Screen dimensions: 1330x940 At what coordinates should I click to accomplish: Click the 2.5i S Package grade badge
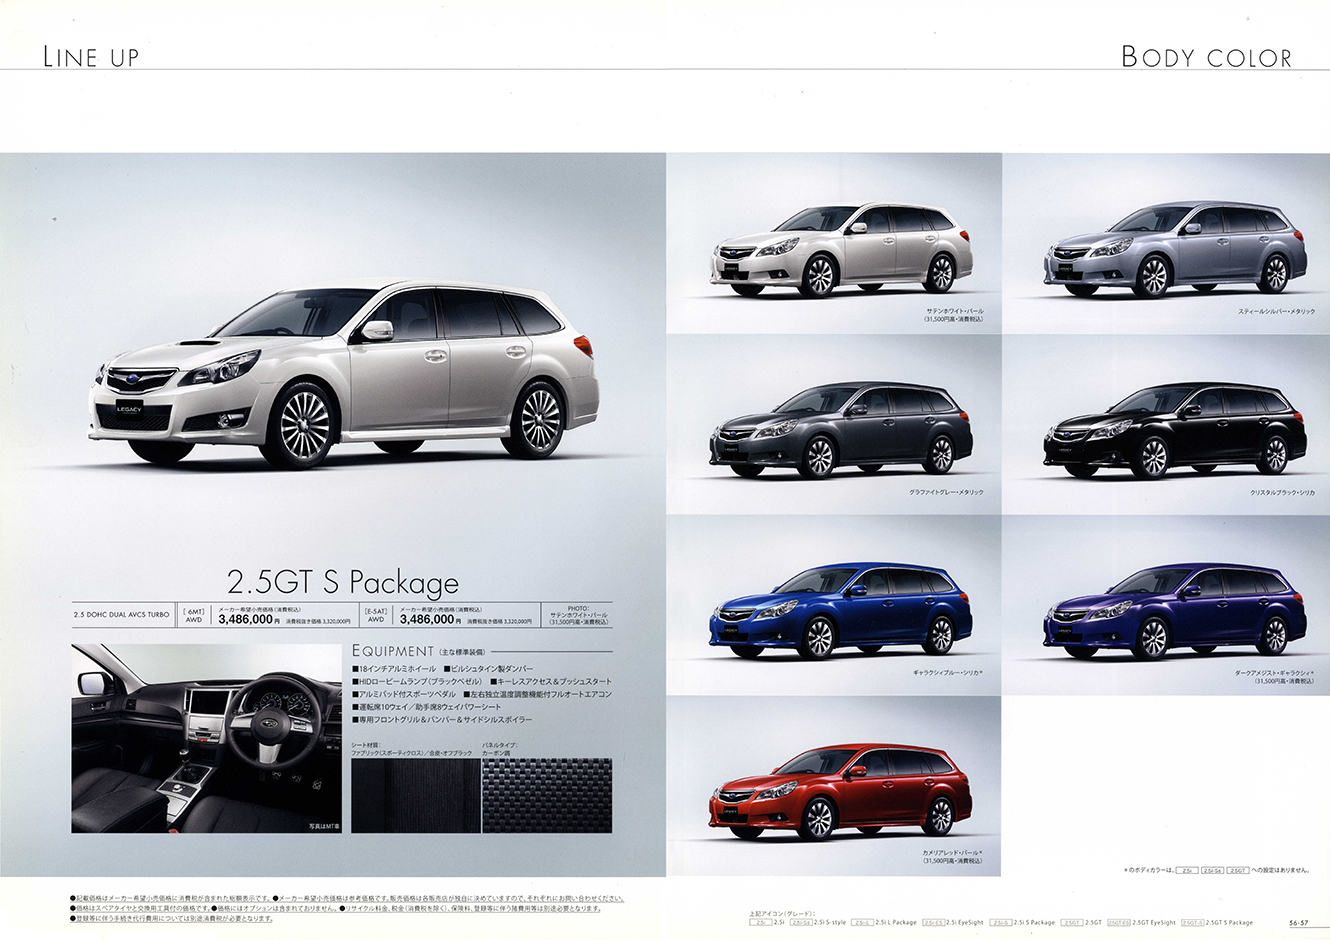pyautogui.click(x=1001, y=922)
